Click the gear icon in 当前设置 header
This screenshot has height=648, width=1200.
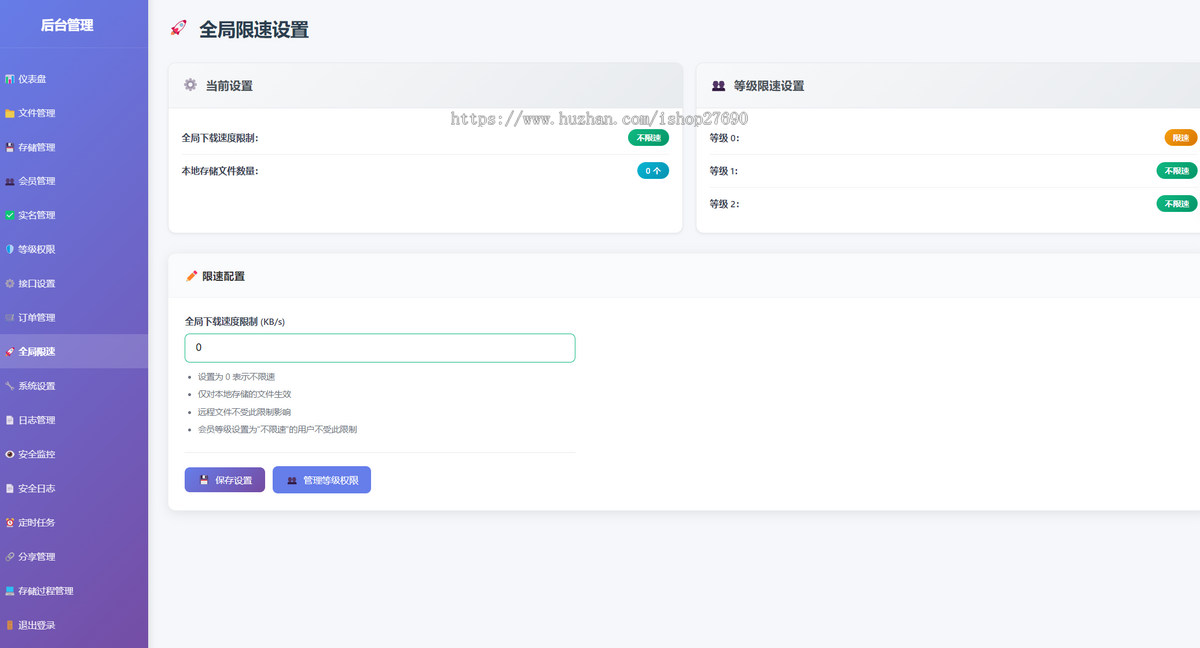pyautogui.click(x=190, y=85)
